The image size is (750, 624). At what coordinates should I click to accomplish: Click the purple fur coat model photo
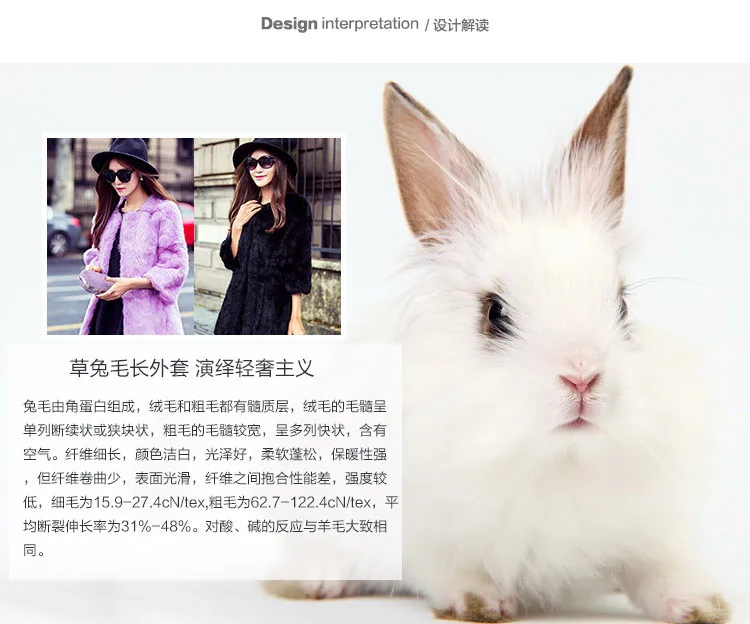(121, 236)
